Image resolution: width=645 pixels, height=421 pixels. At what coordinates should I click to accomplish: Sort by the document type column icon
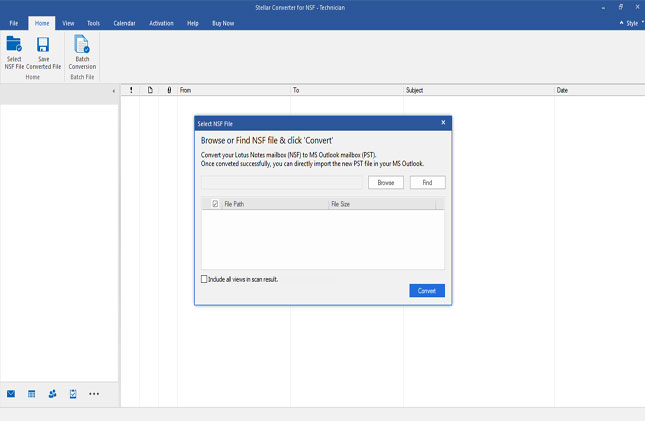150,90
